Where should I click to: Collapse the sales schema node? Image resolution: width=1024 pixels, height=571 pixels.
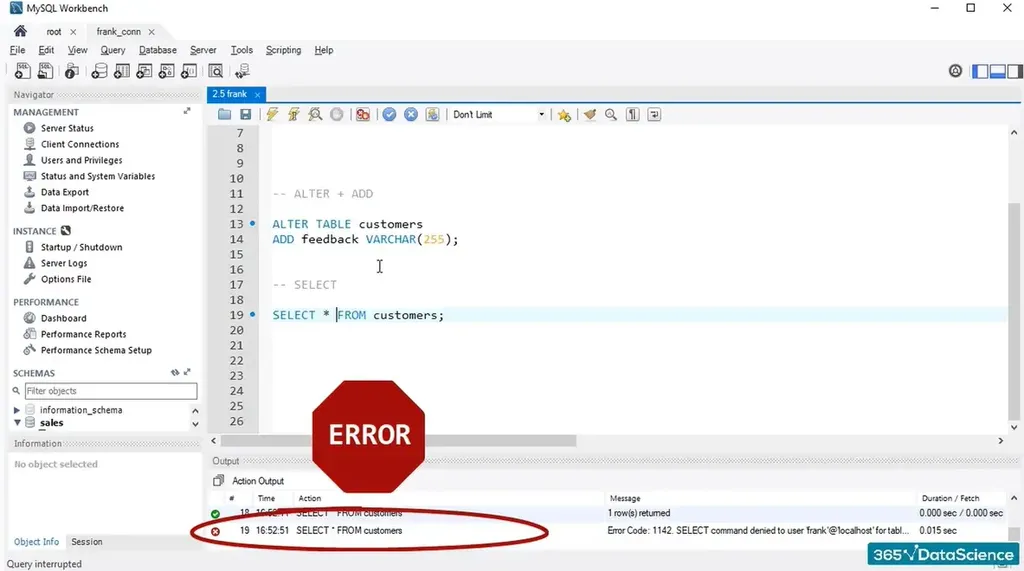(17, 423)
